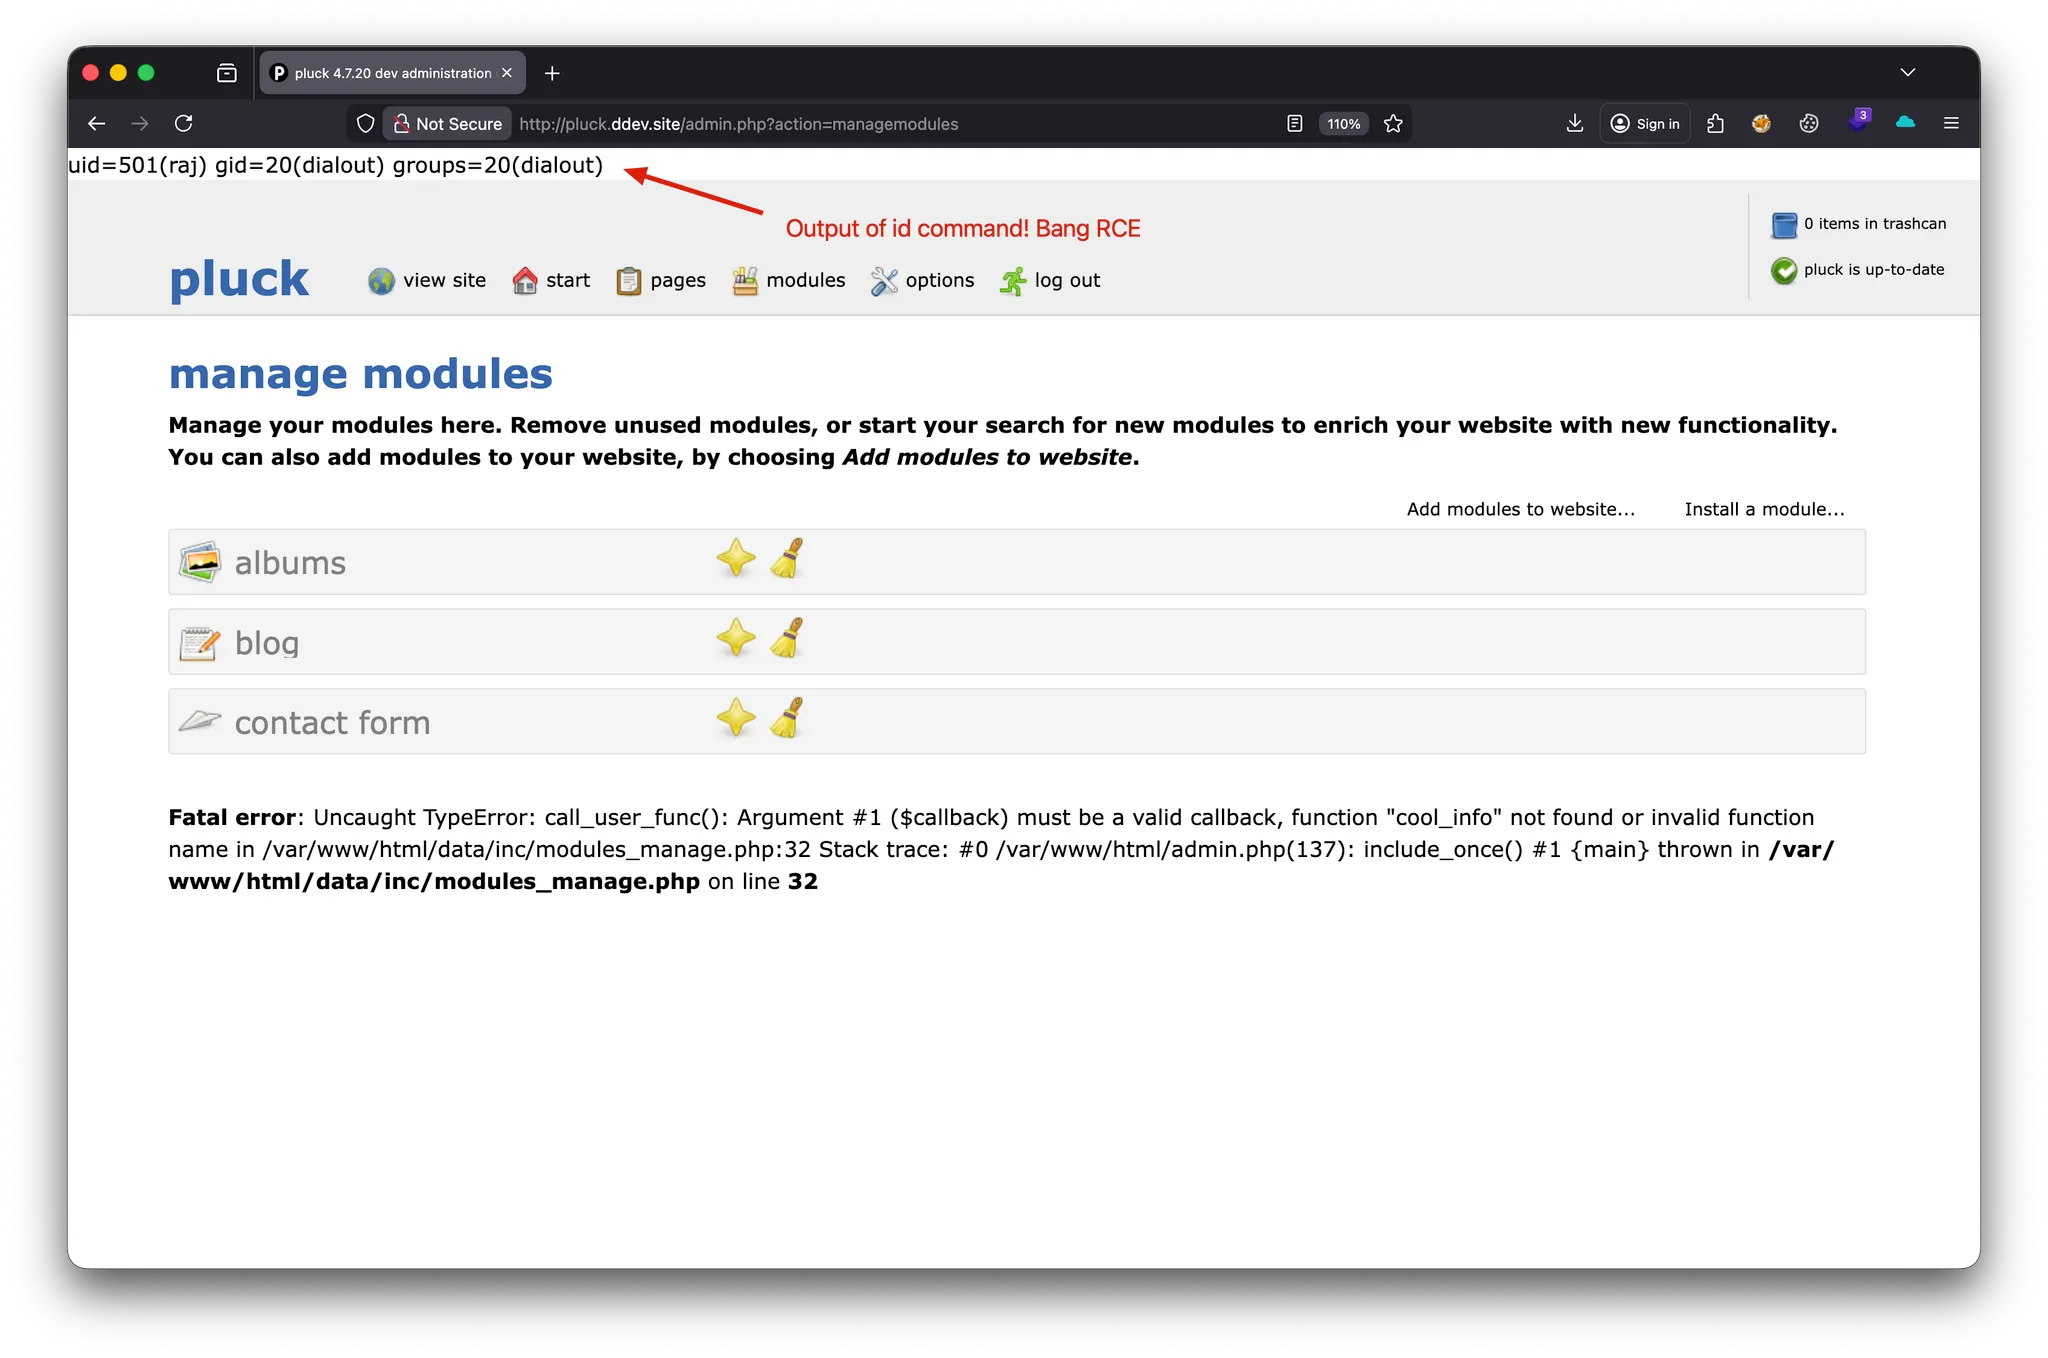Open Firefox hamburger application menu
Image resolution: width=2048 pixels, height=1358 pixels.
[1950, 123]
